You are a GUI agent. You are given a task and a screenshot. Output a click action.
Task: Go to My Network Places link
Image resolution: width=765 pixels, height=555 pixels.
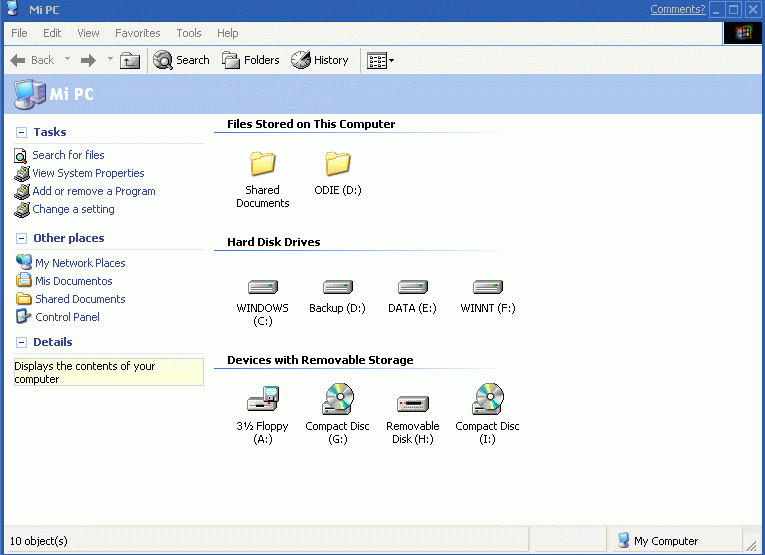(80, 263)
